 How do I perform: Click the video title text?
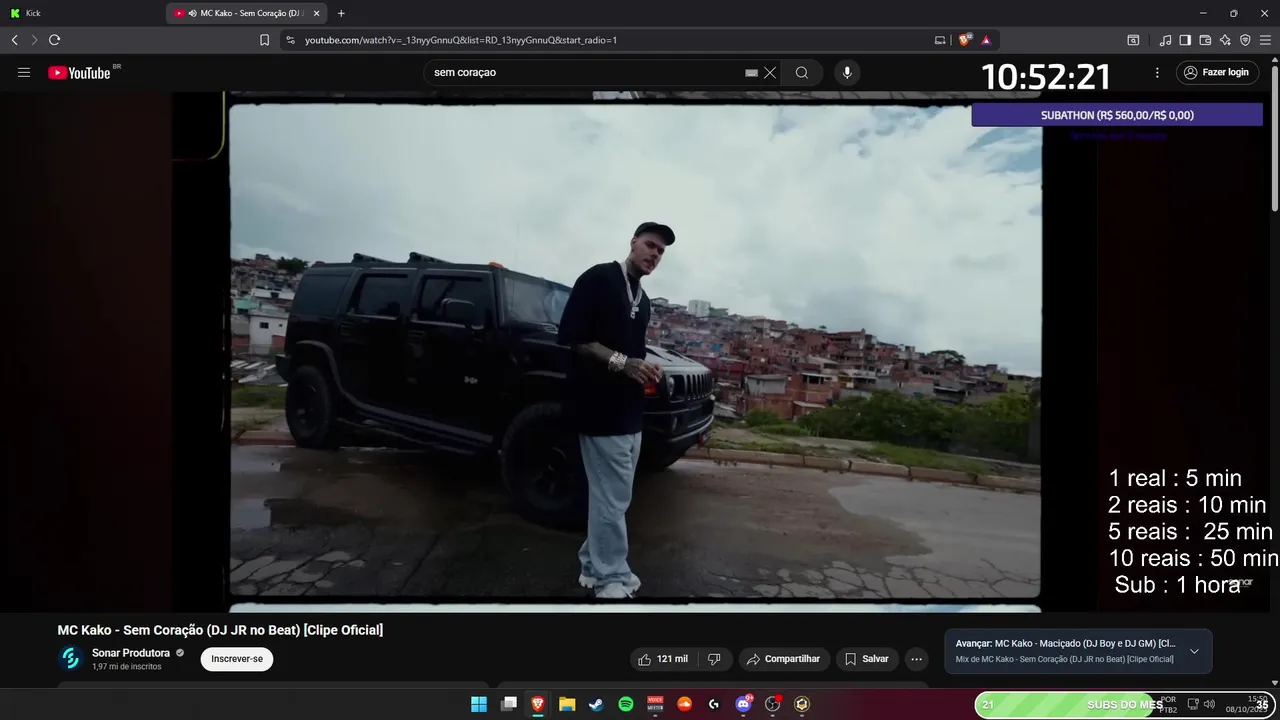click(220, 630)
